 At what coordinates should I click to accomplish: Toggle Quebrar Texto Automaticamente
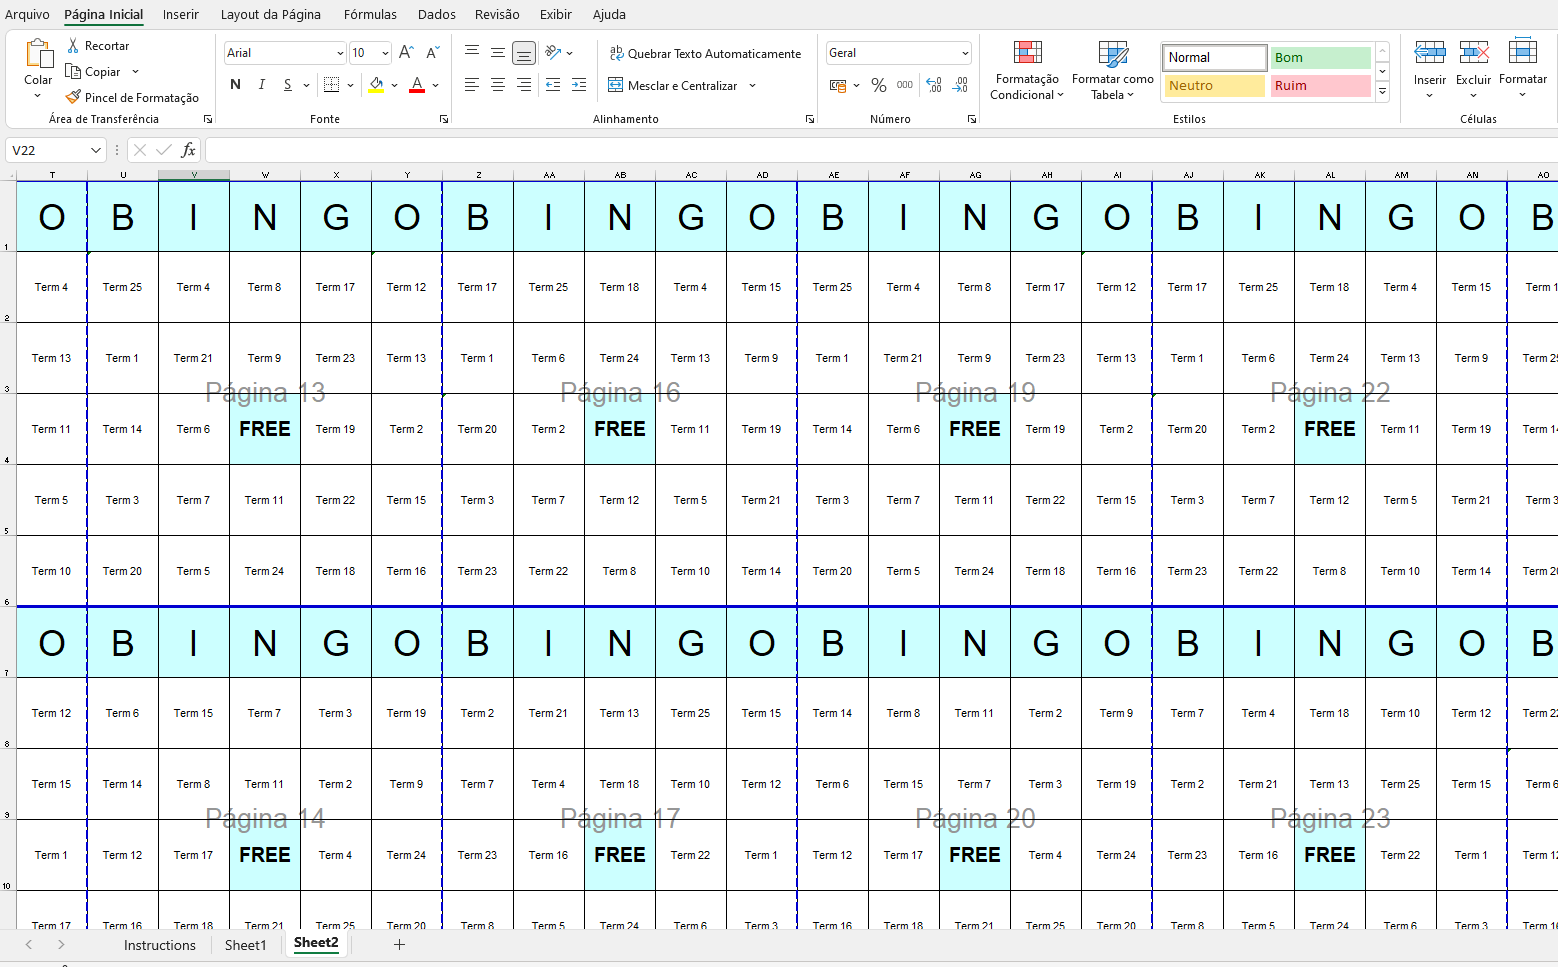pyautogui.click(x=705, y=54)
